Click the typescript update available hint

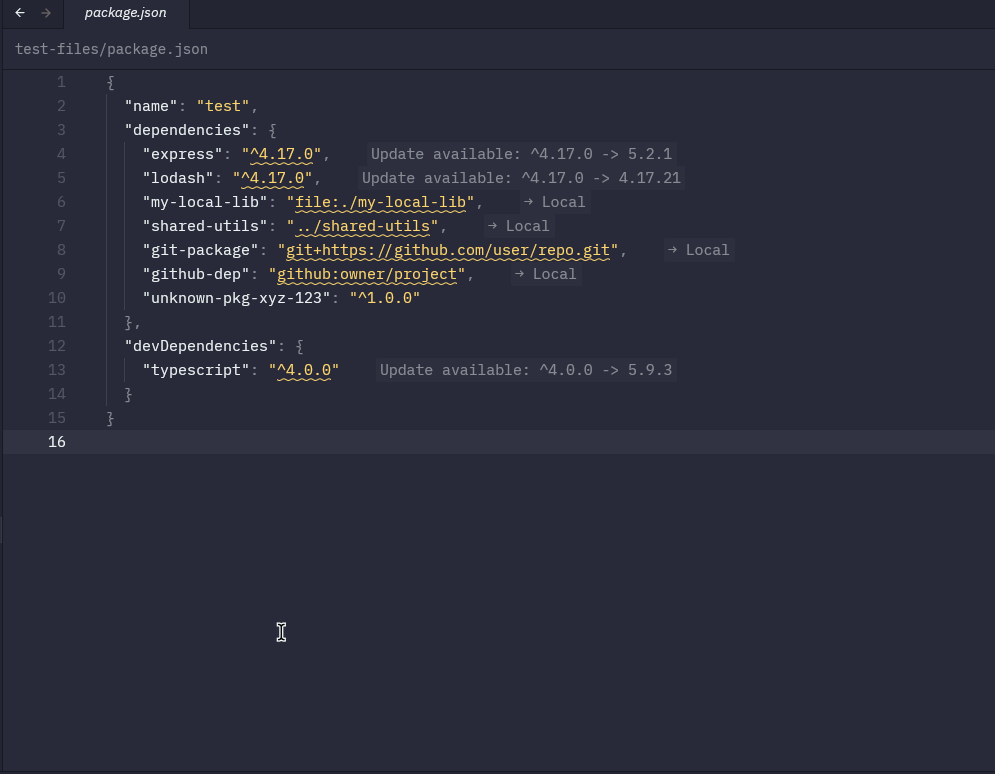coord(526,370)
